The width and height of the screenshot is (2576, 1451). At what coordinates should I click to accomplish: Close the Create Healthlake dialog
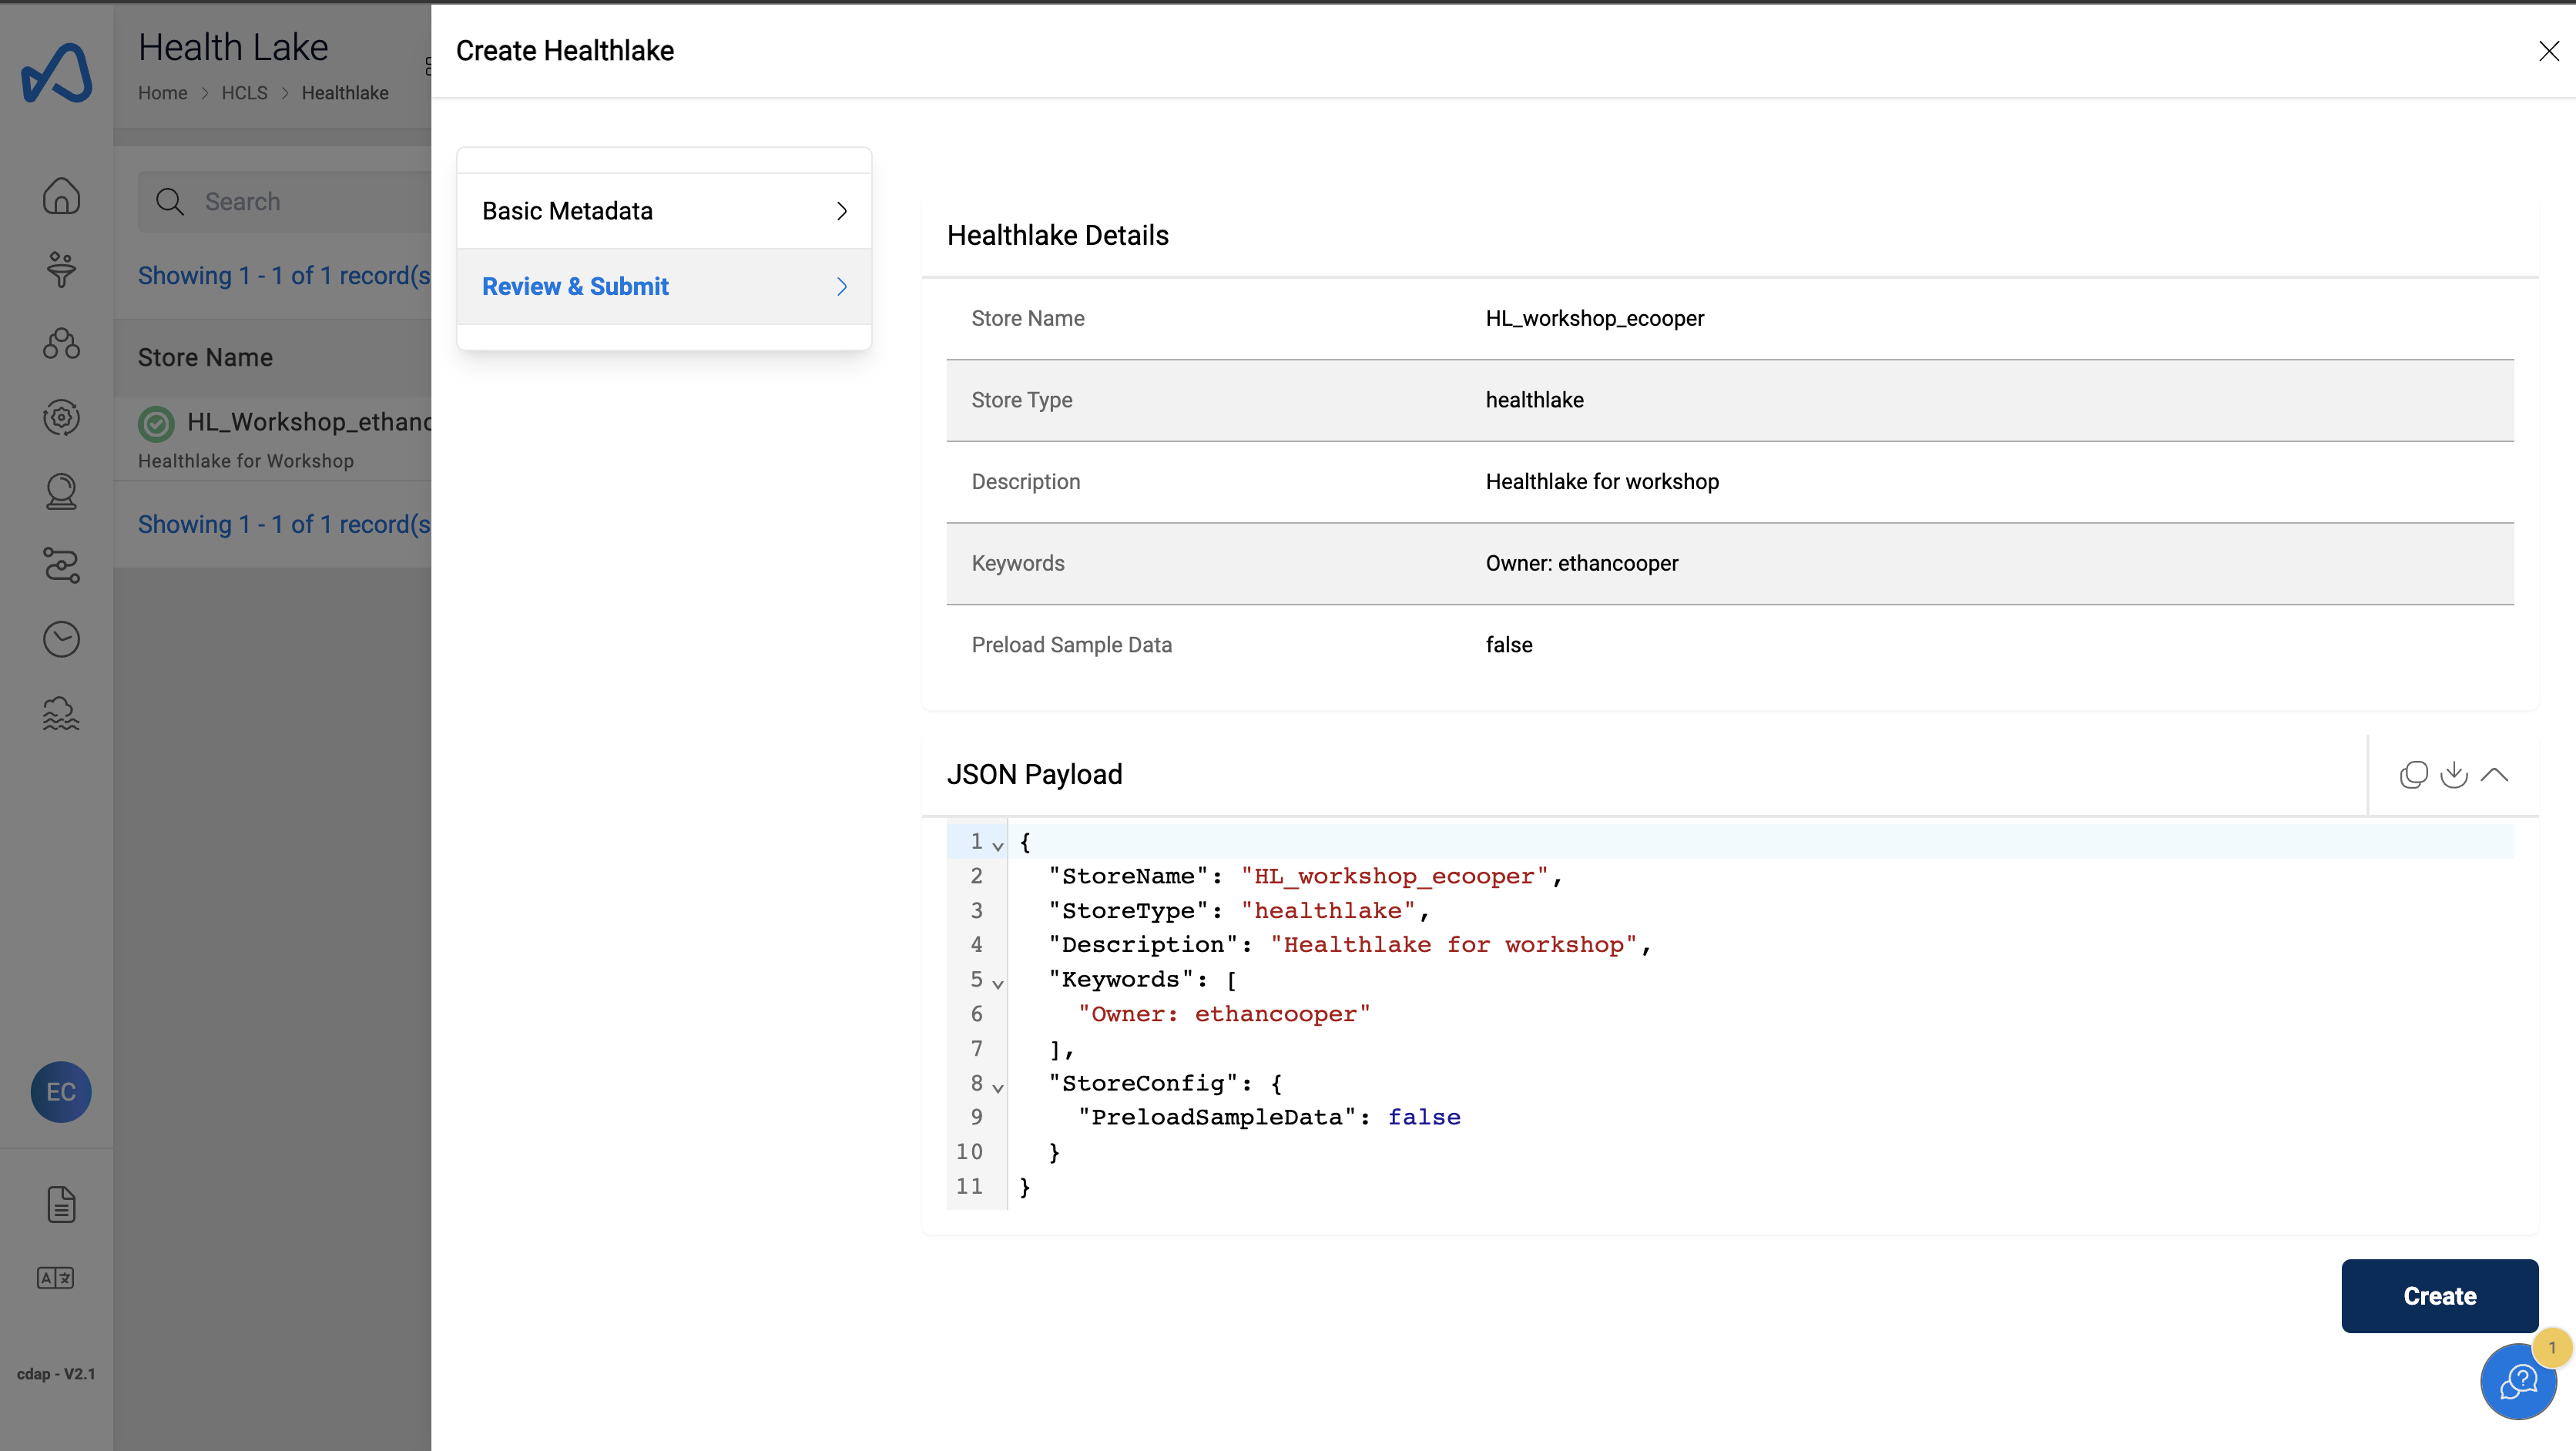2549,51
